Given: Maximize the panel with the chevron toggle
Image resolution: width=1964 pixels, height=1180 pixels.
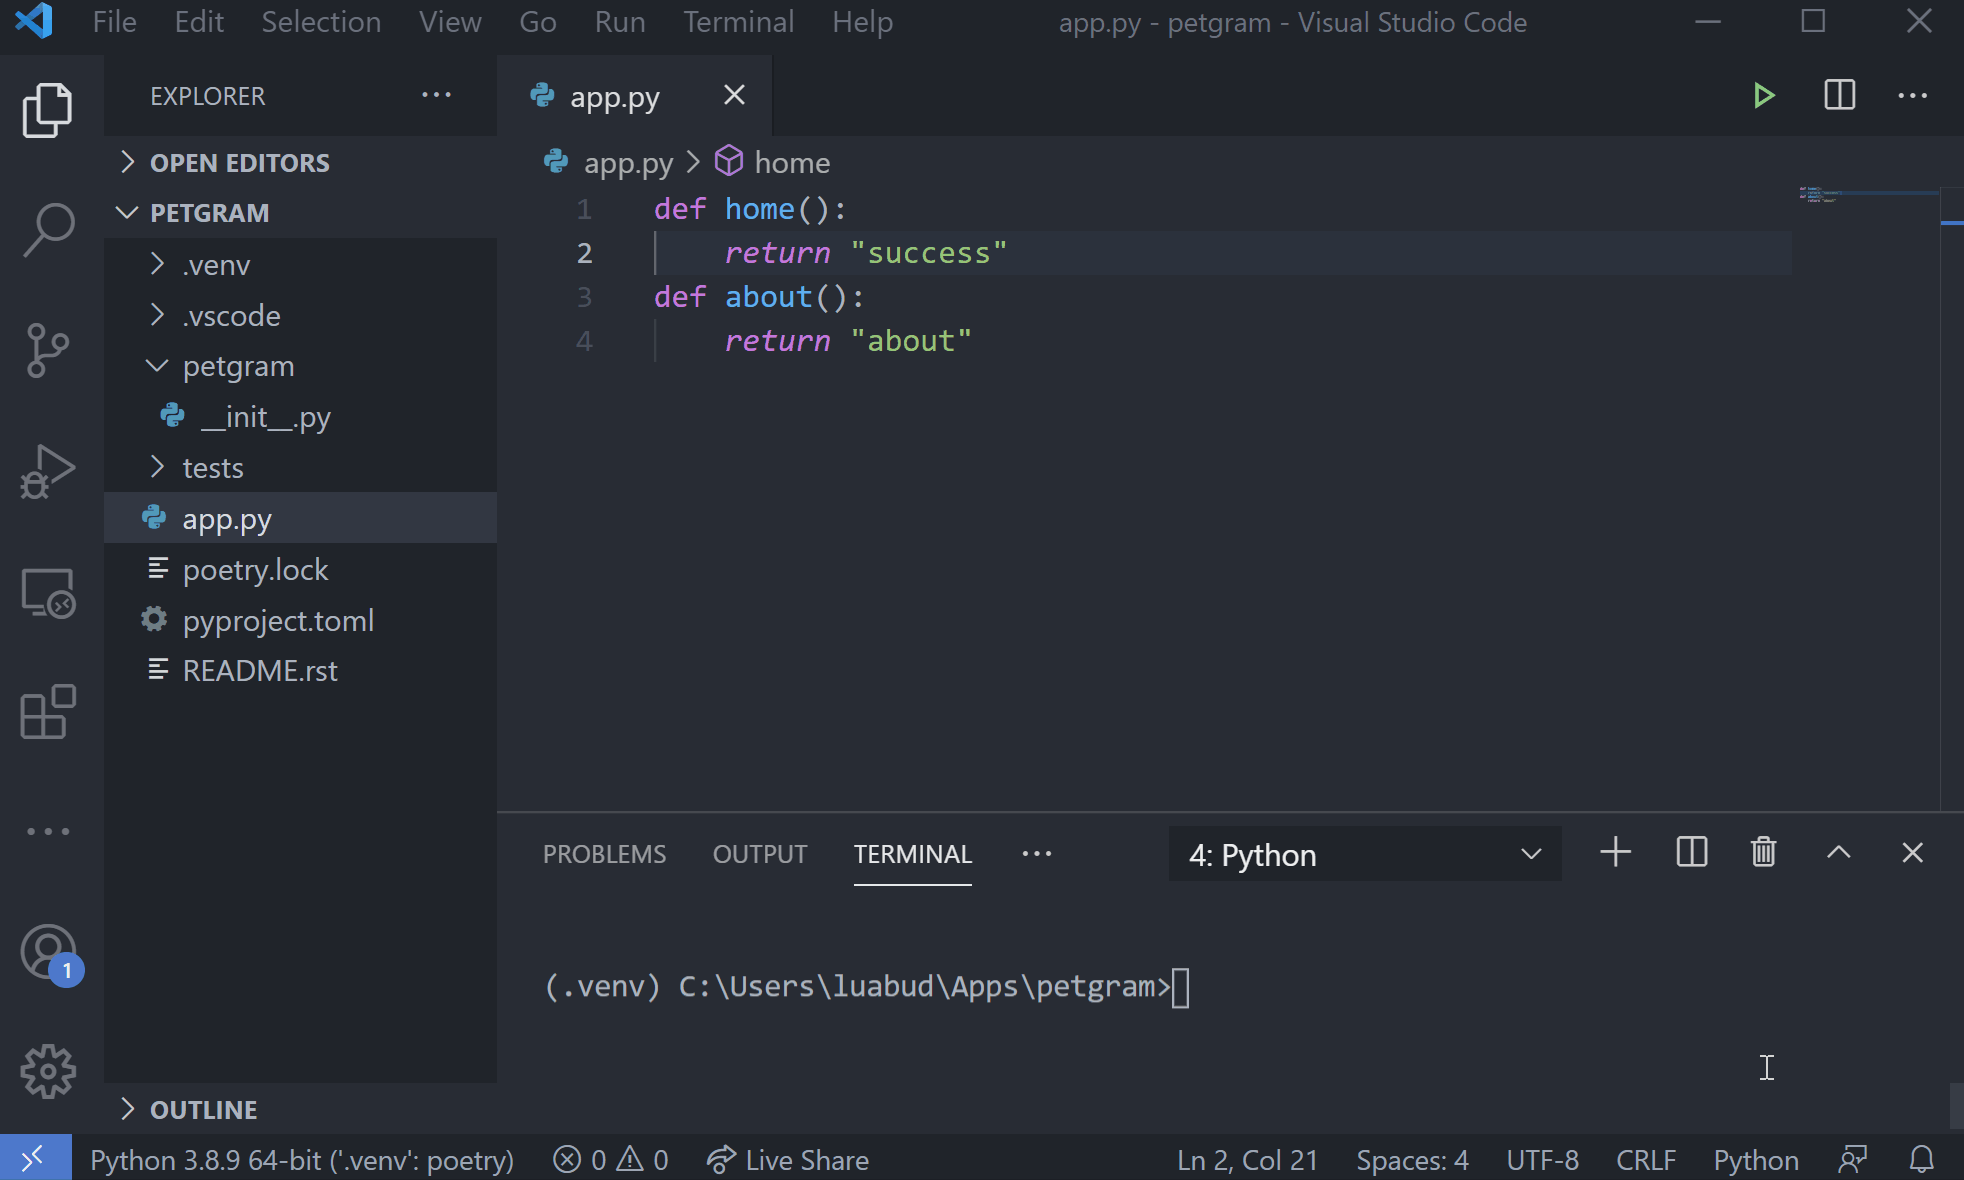Looking at the screenshot, I should [x=1838, y=853].
